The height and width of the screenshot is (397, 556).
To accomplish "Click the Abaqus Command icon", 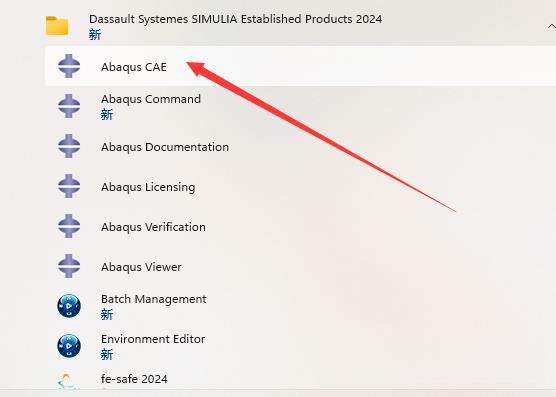I will click(69, 106).
